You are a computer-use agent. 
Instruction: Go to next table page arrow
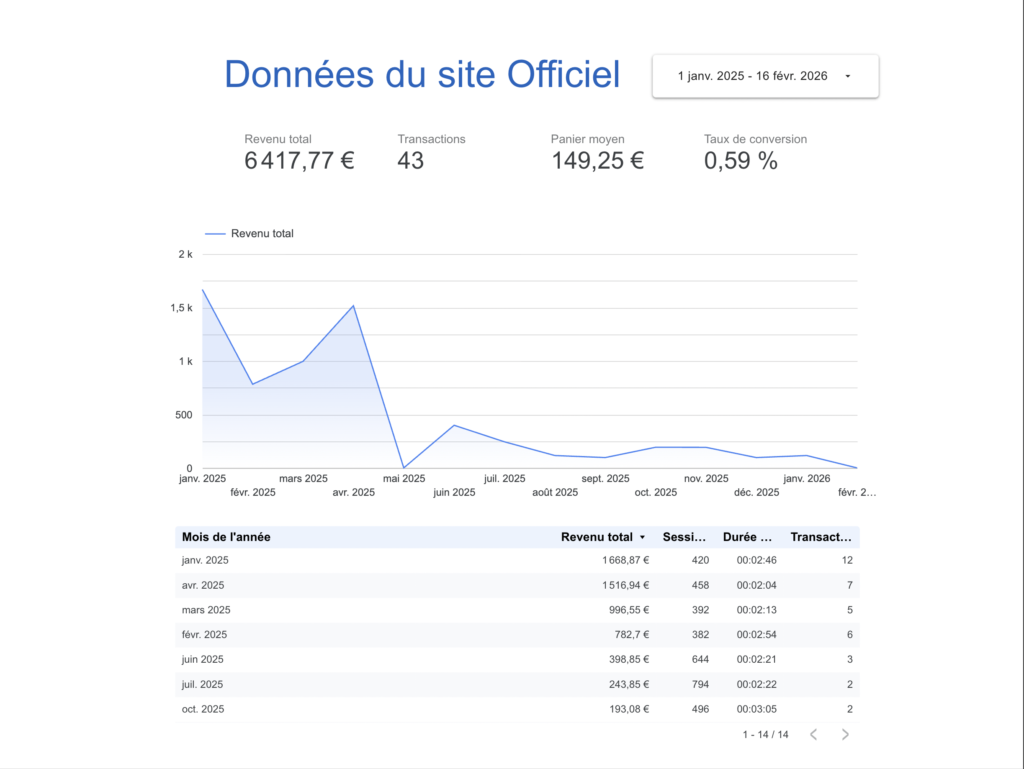(x=845, y=735)
